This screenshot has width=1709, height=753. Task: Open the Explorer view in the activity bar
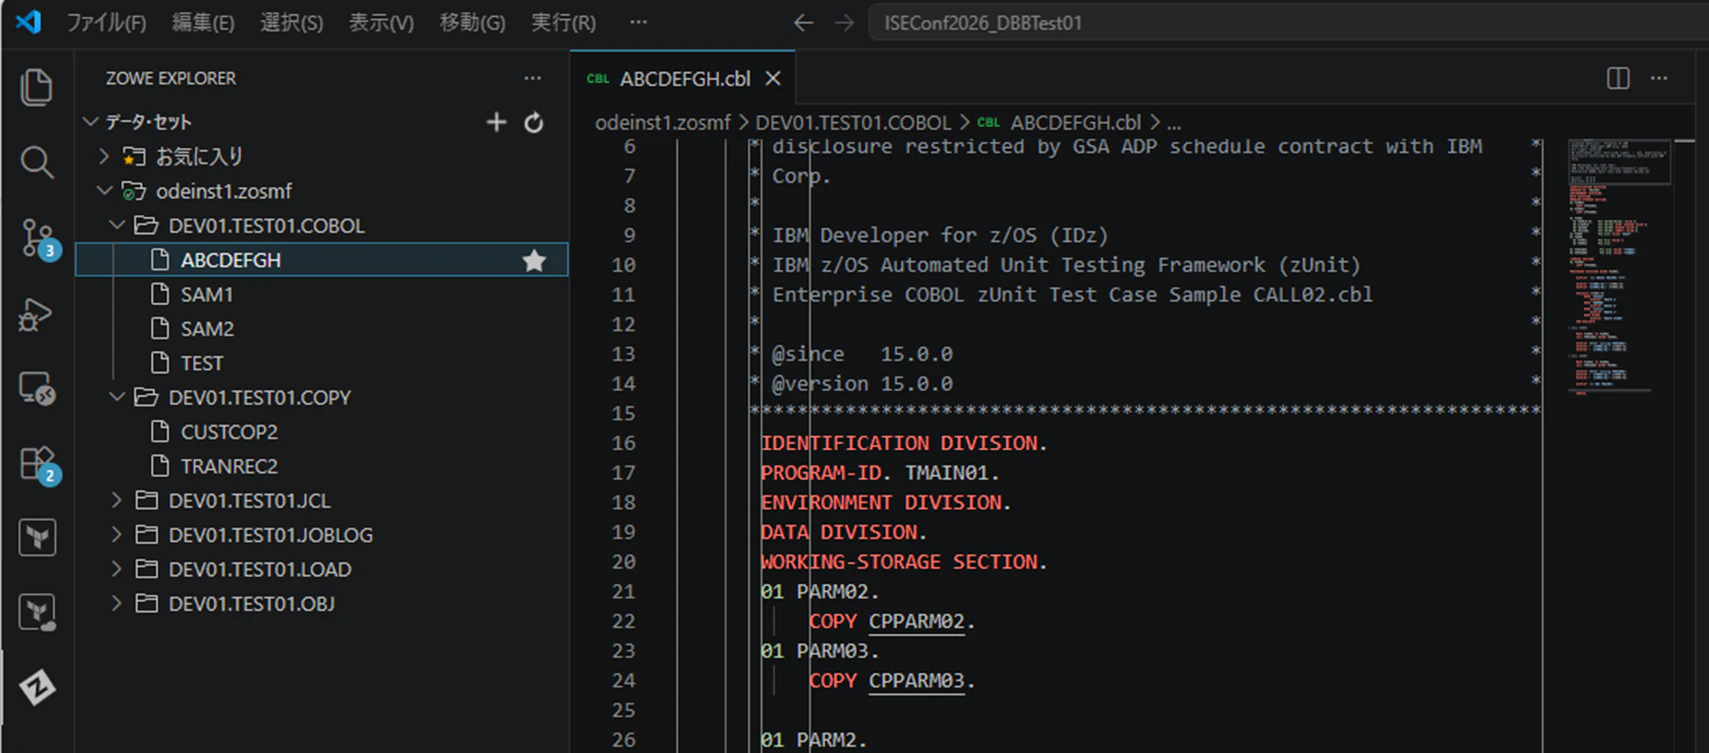[37, 87]
